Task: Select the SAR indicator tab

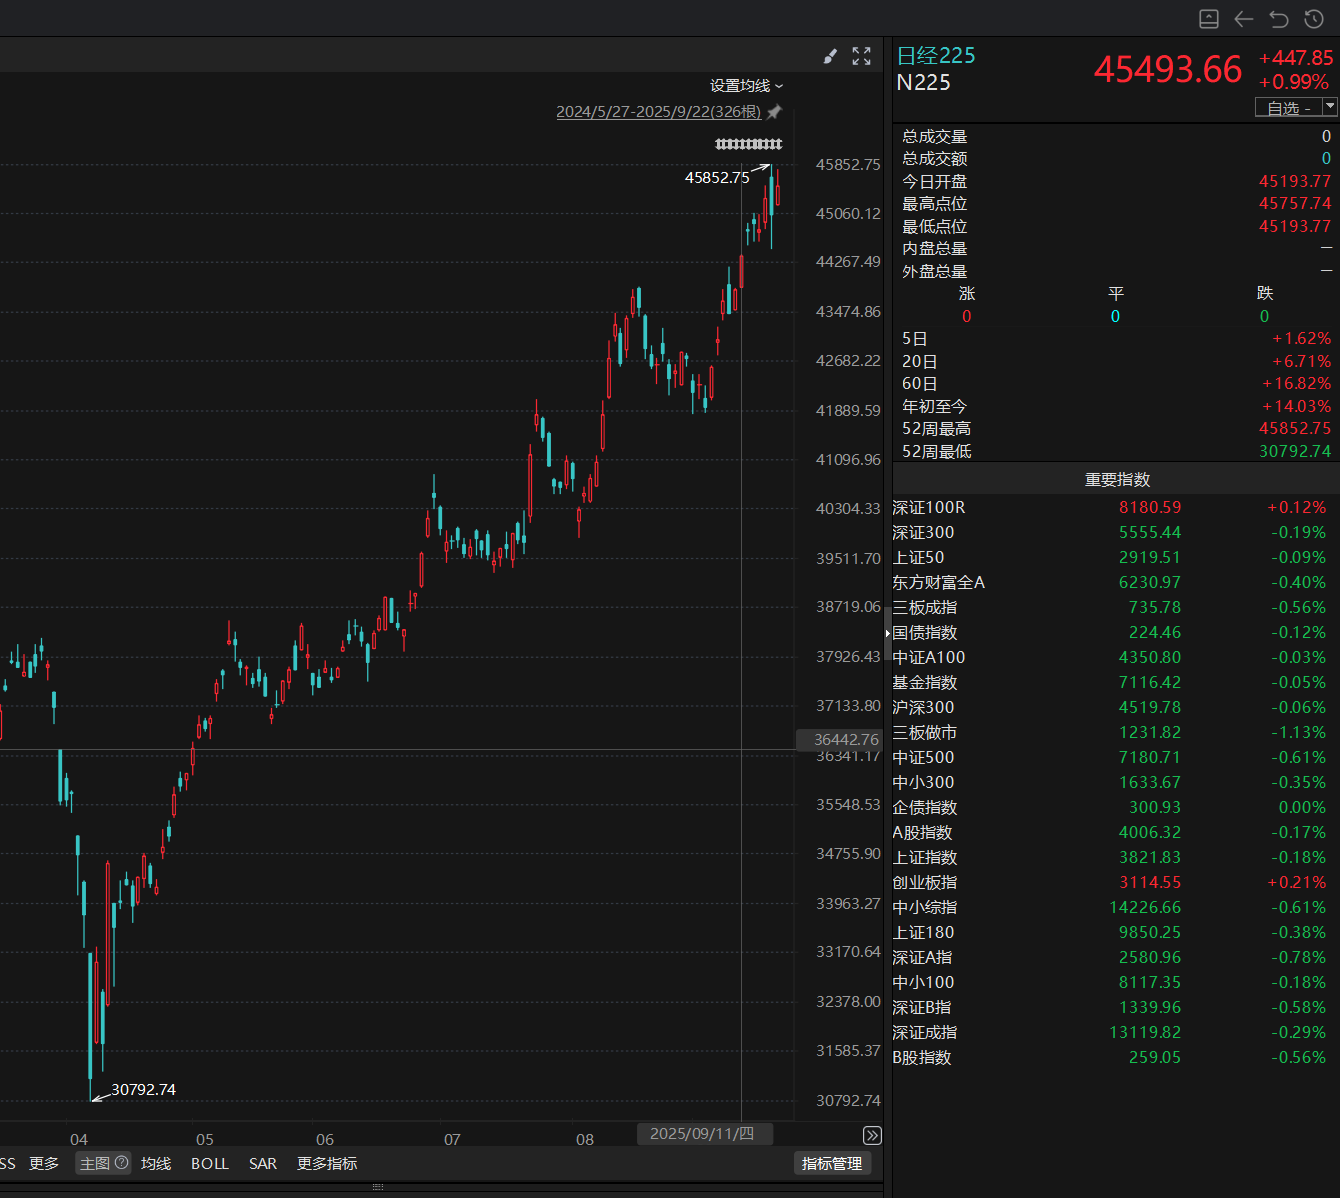Action: click(263, 1164)
